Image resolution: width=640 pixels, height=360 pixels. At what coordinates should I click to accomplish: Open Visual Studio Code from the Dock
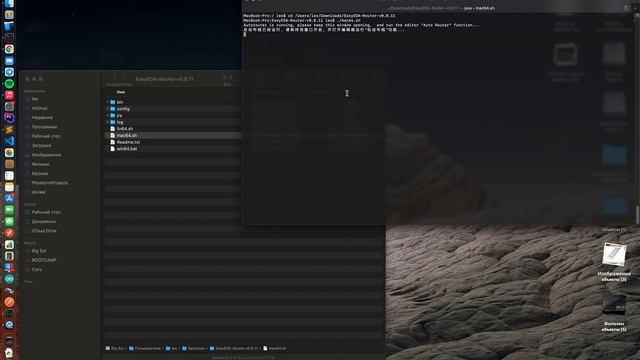[9, 141]
